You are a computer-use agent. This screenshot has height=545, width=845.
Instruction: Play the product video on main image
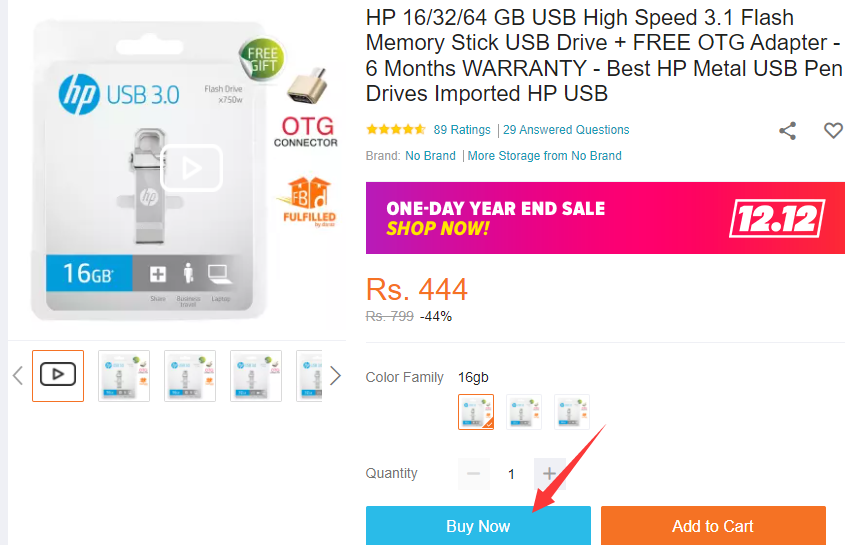192,168
